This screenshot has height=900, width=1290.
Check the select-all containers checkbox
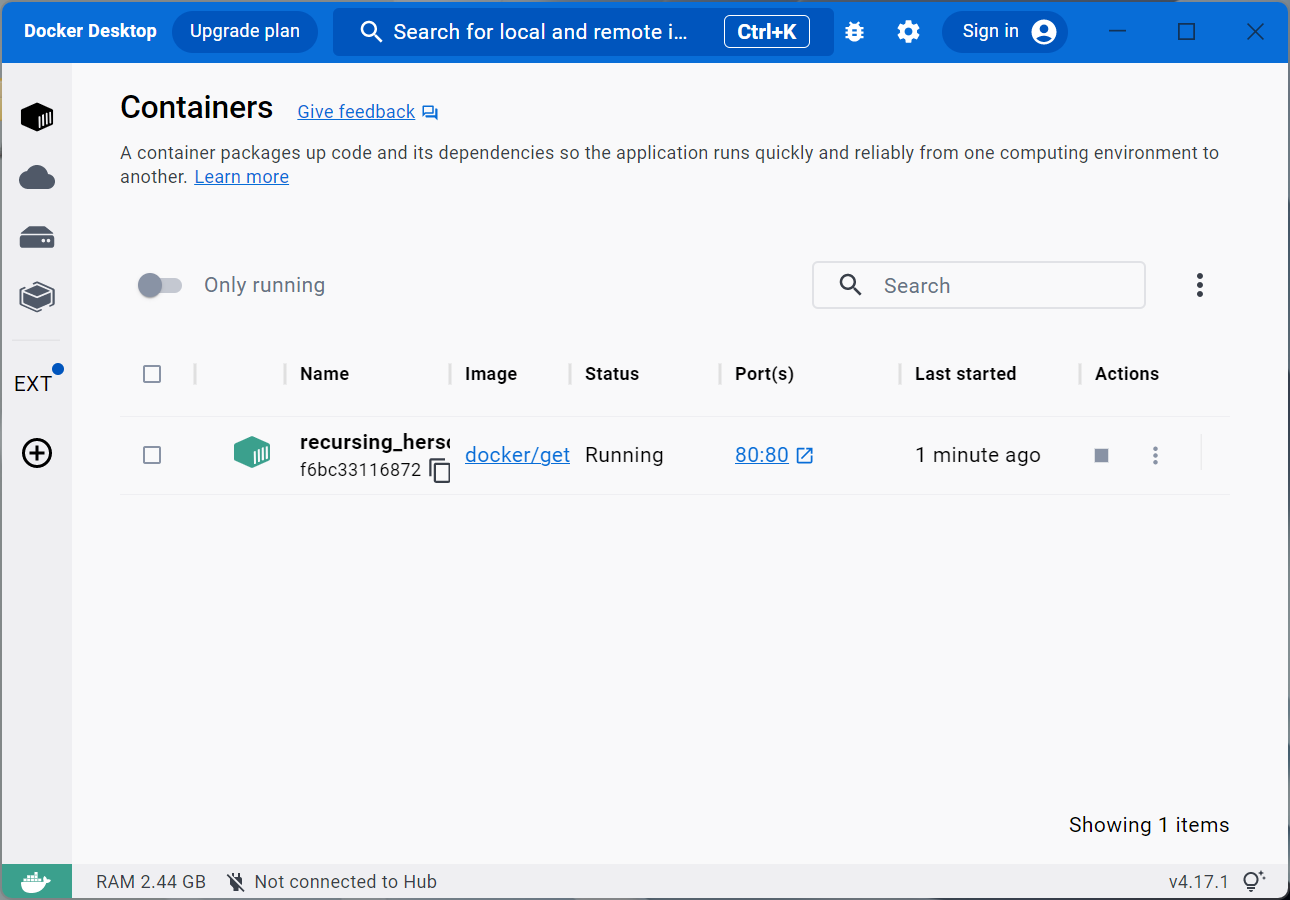click(x=152, y=374)
